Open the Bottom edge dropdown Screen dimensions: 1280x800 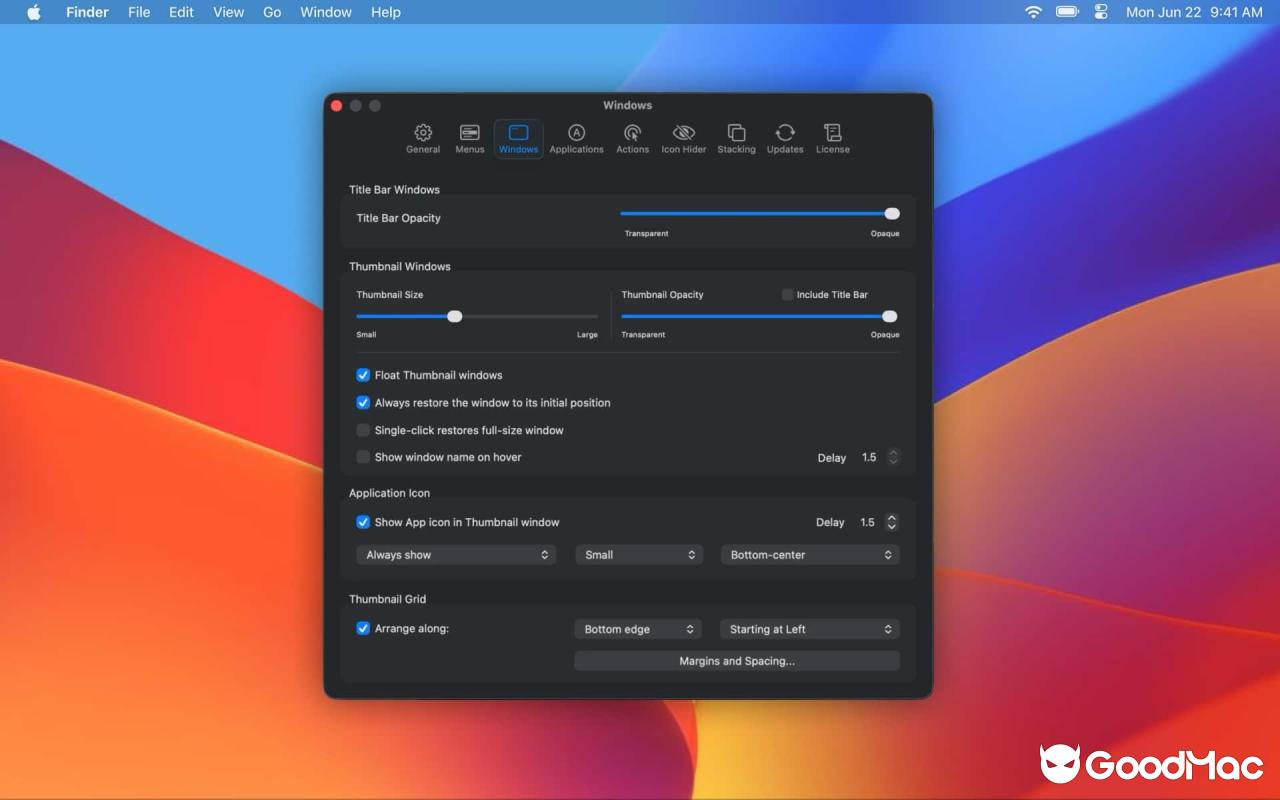click(638, 629)
